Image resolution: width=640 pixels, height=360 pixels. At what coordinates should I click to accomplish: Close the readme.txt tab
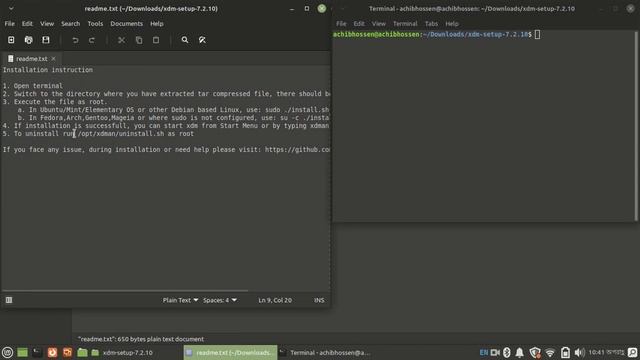pos(53,59)
